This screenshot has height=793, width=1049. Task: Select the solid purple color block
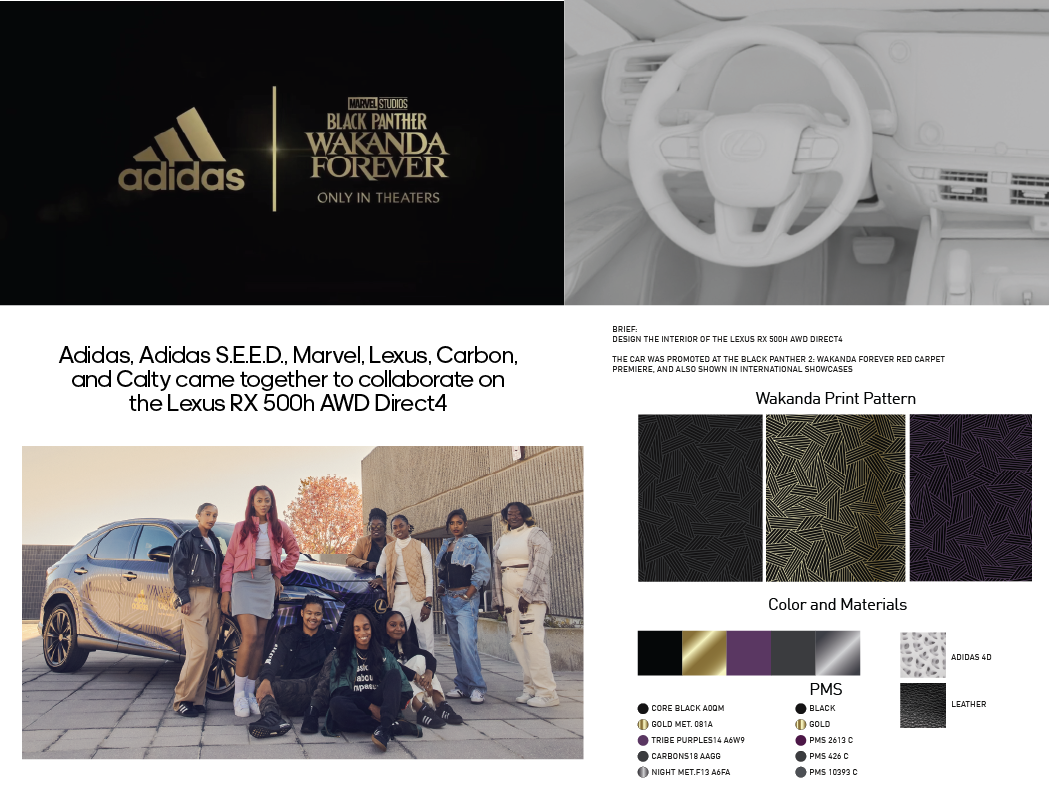(748, 653)
